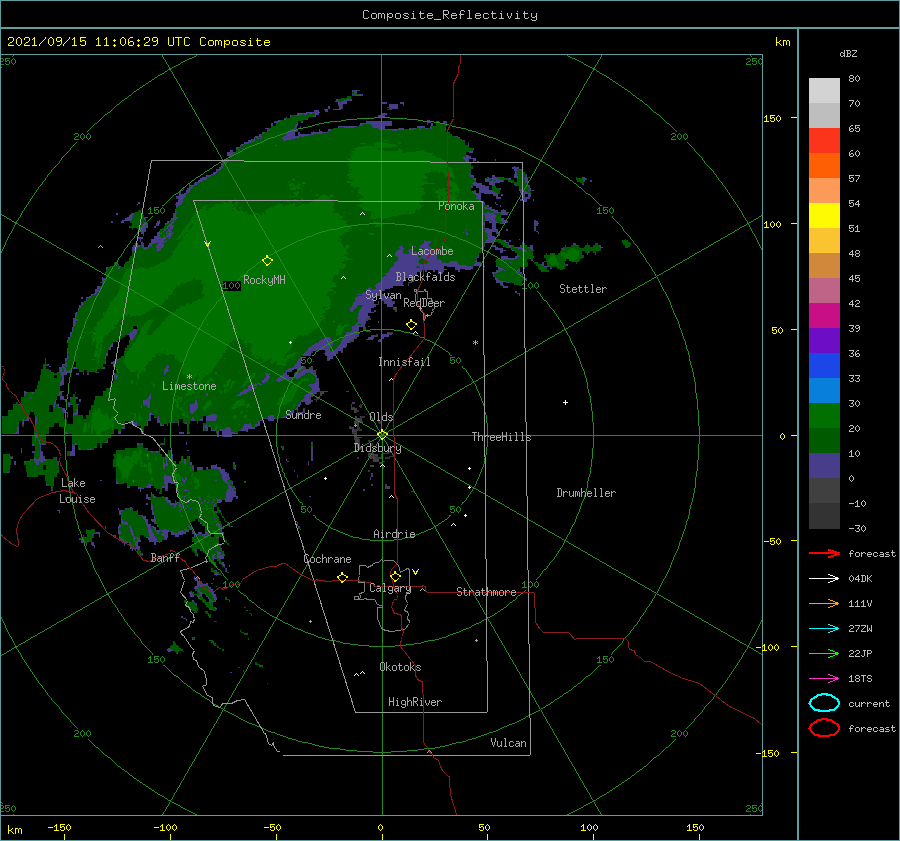Click the pink 42-45 dBZ swatch
The width and height of the screenshot is (900, 841).
point(824,290)
